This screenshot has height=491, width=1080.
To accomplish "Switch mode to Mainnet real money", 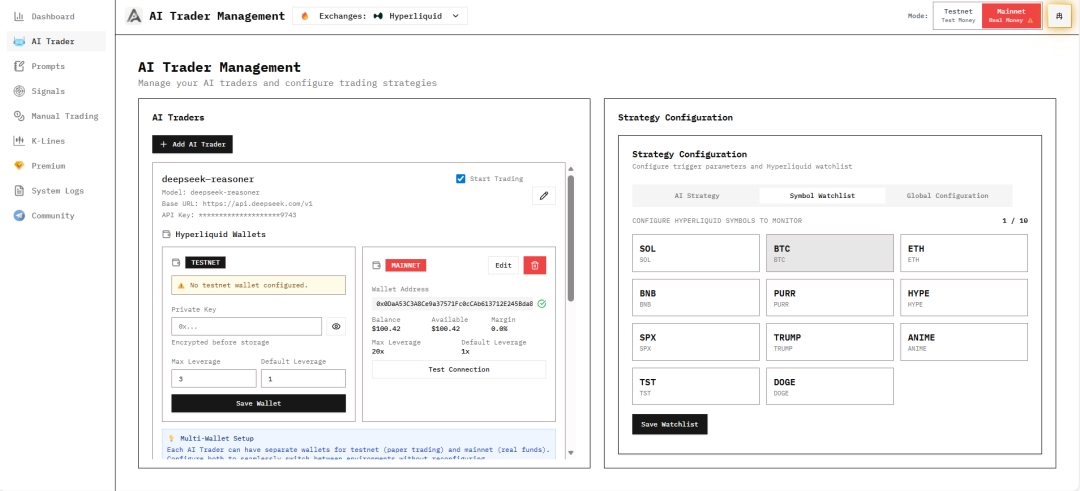I will [x=1010, y=15].
